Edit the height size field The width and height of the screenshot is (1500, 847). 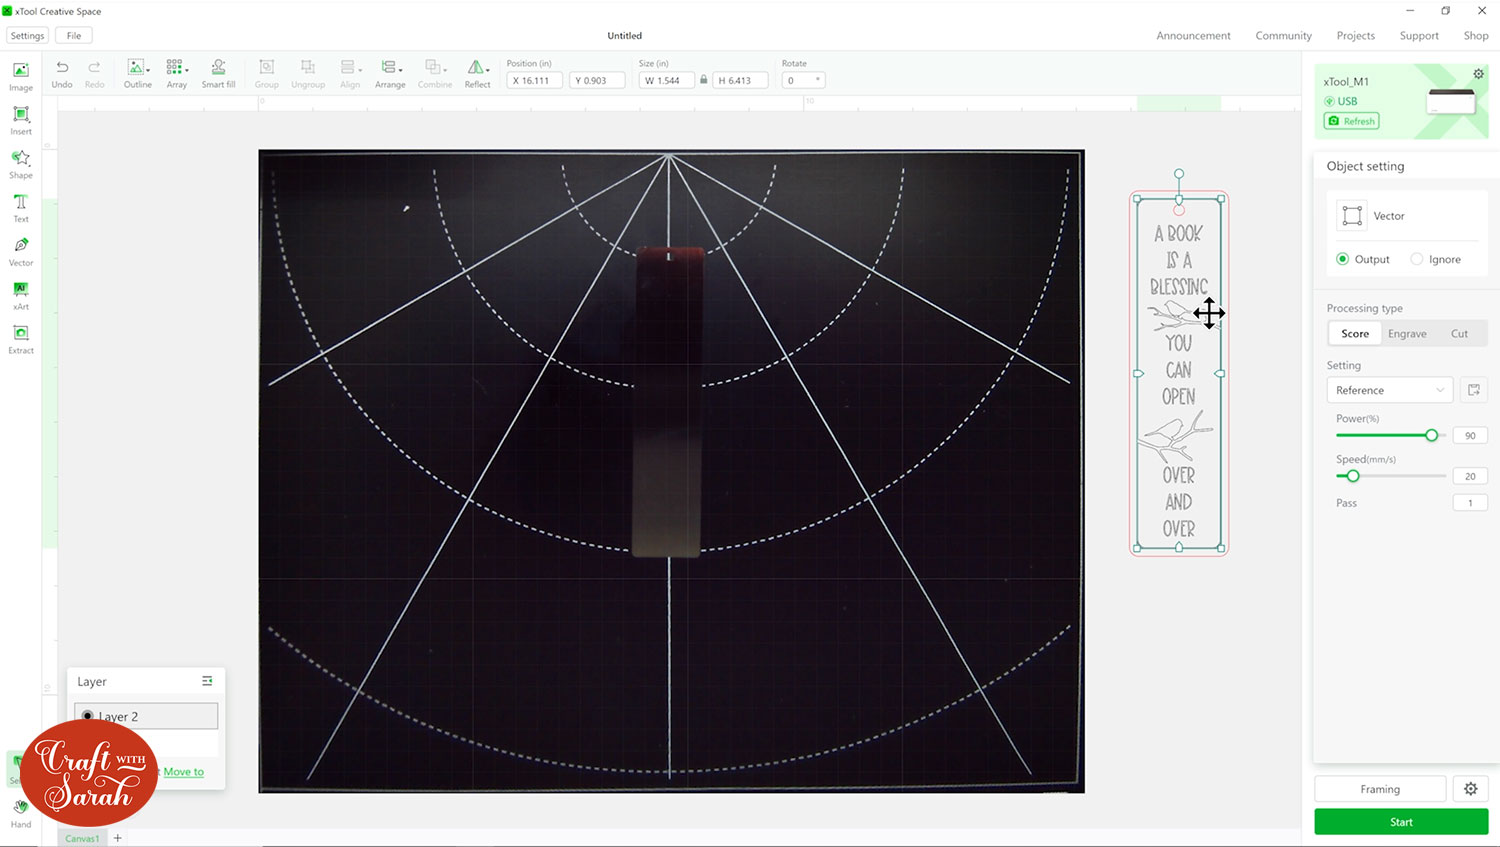740,80
